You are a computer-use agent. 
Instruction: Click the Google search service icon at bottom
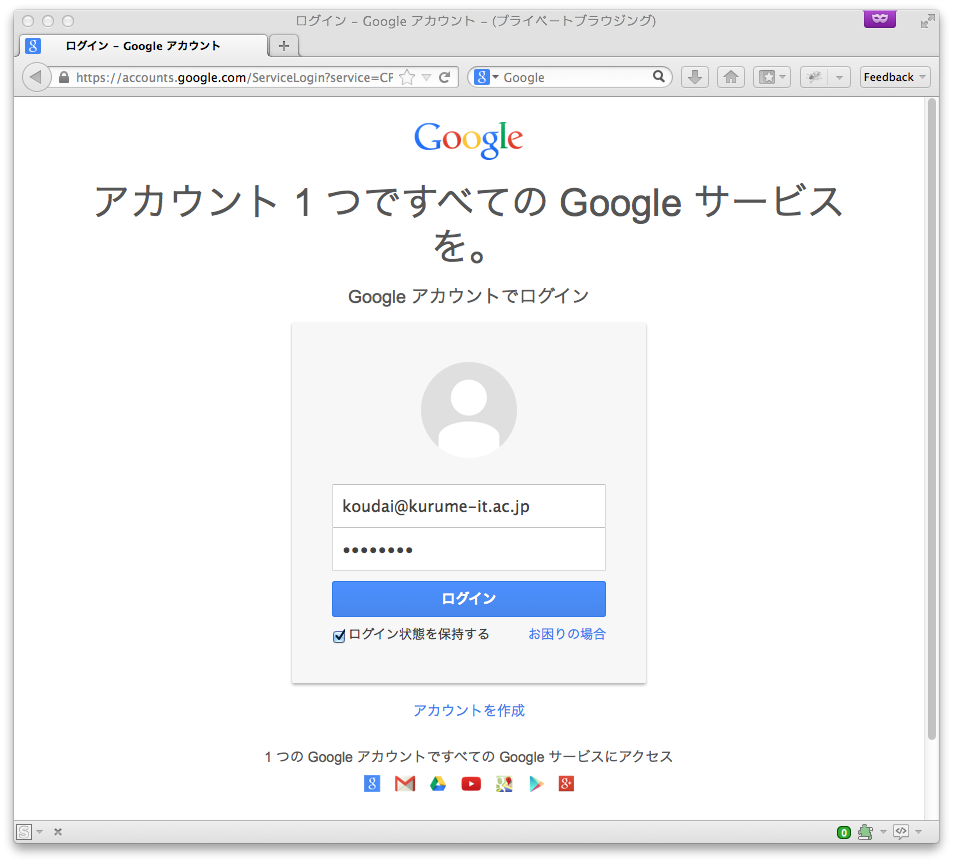point(372,783)
